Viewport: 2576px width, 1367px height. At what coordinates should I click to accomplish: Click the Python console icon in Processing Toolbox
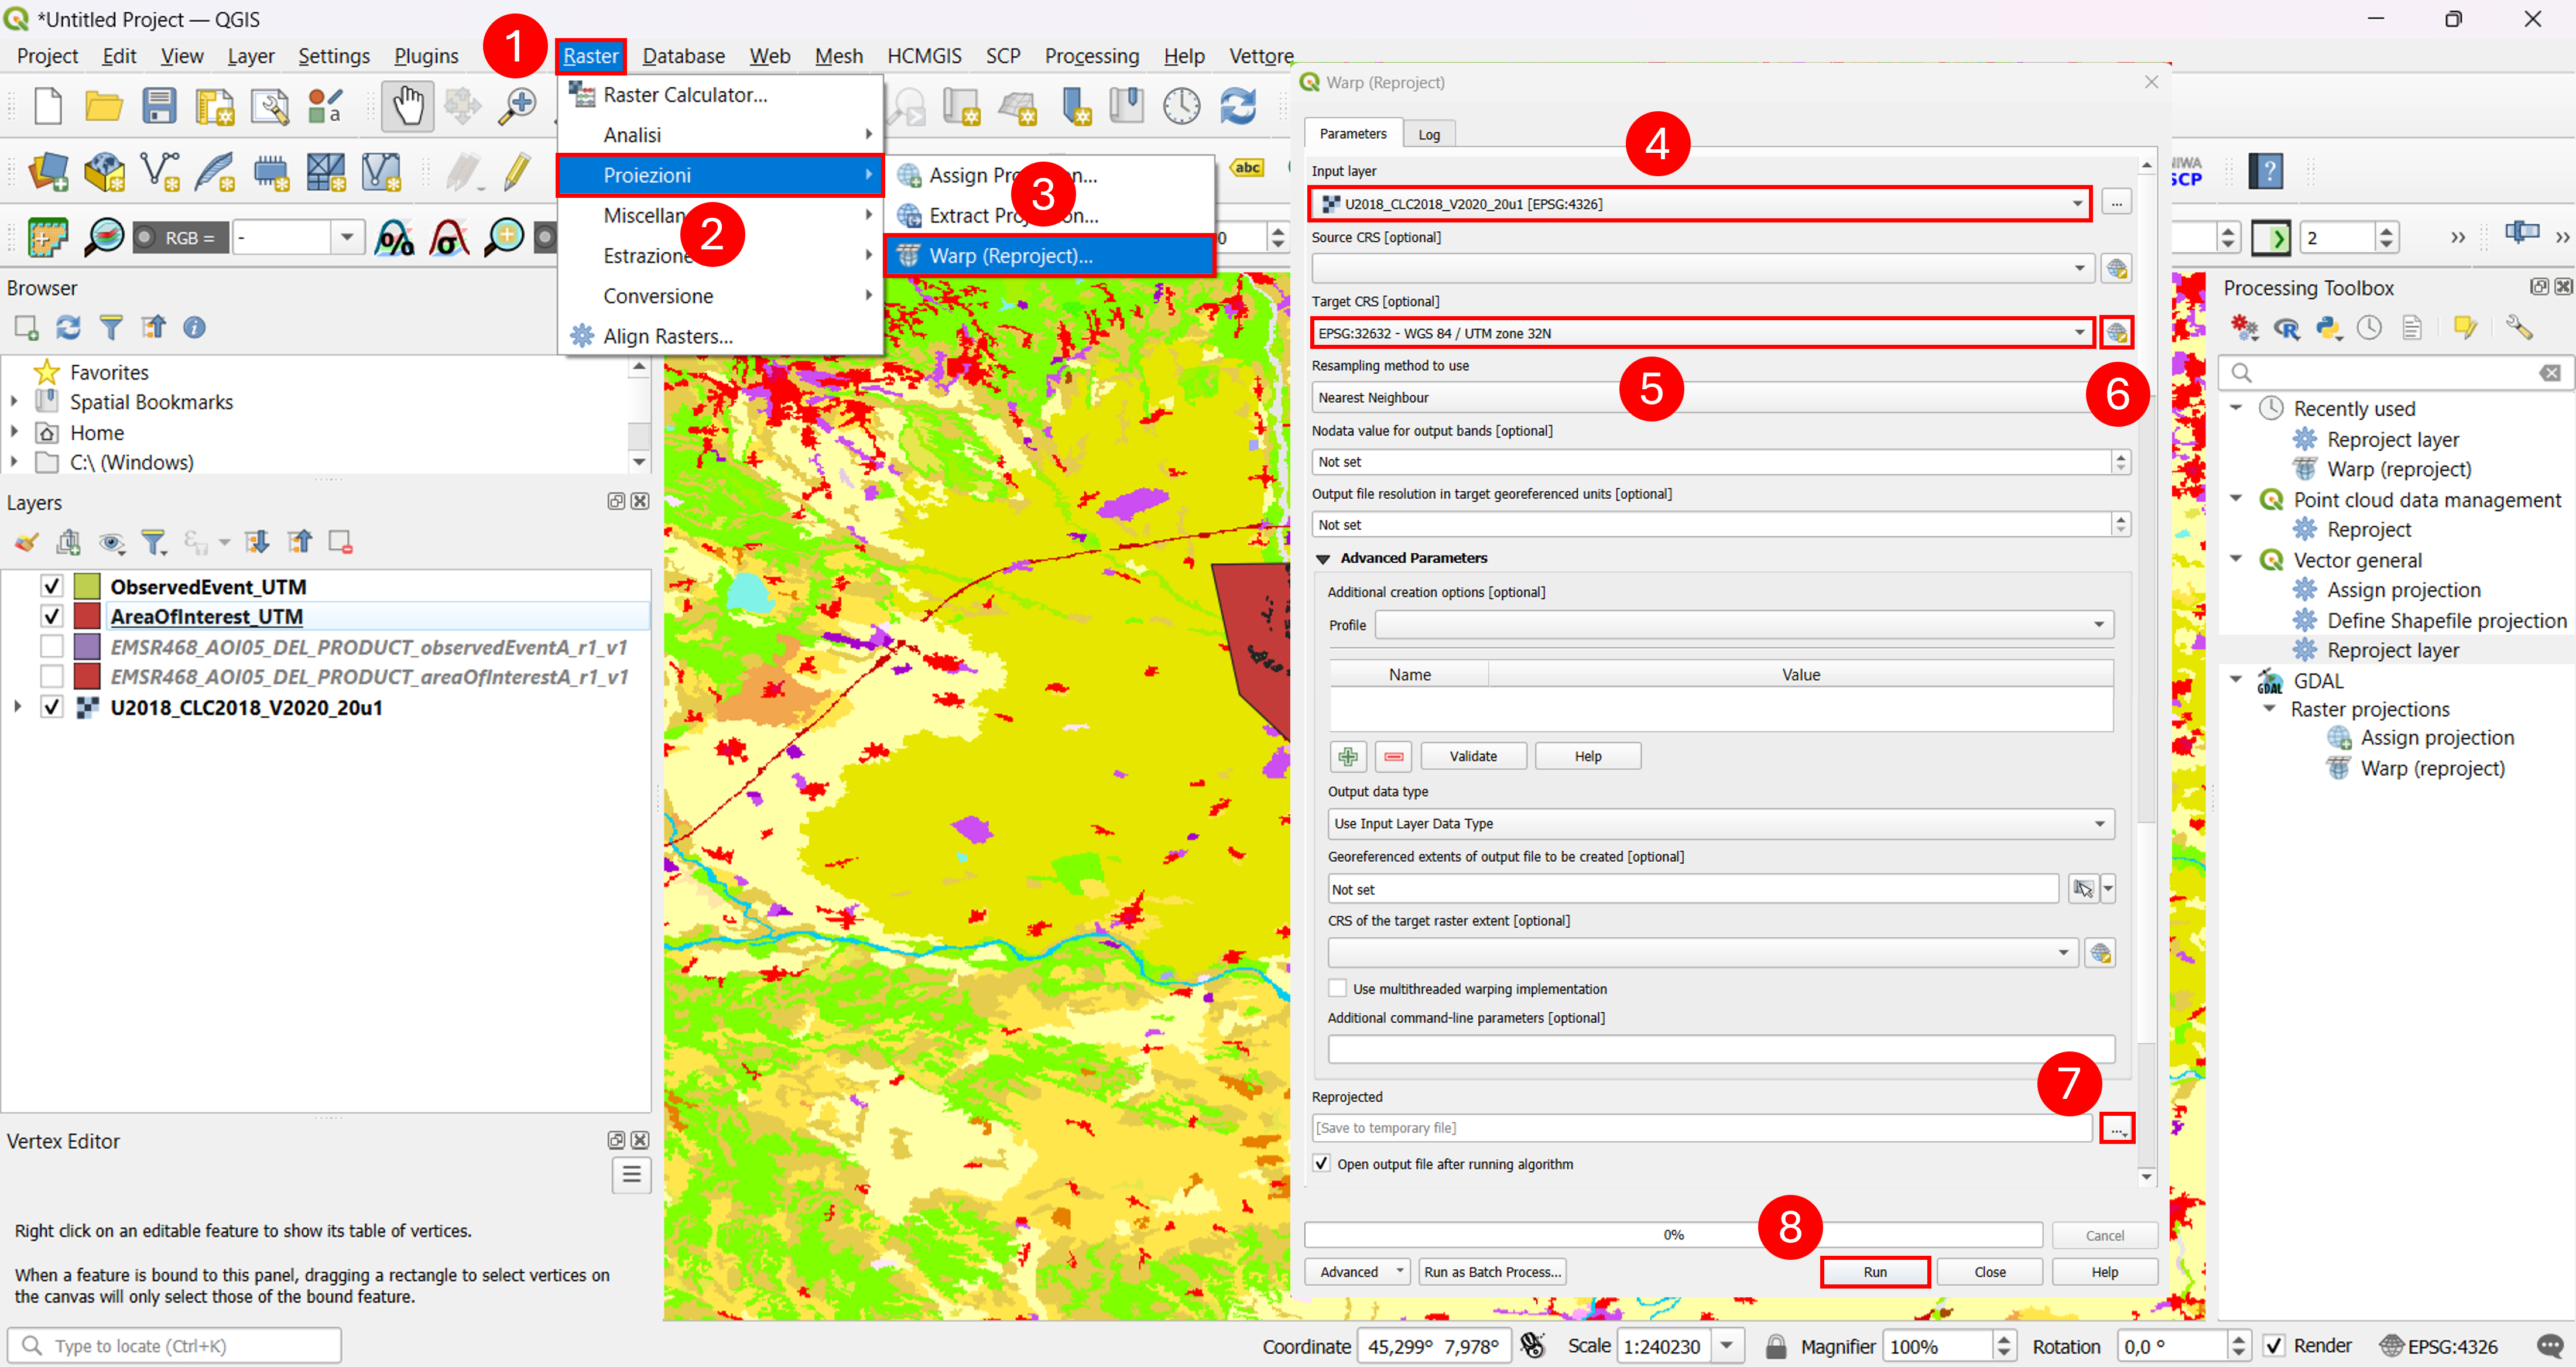click(2329, 328)
